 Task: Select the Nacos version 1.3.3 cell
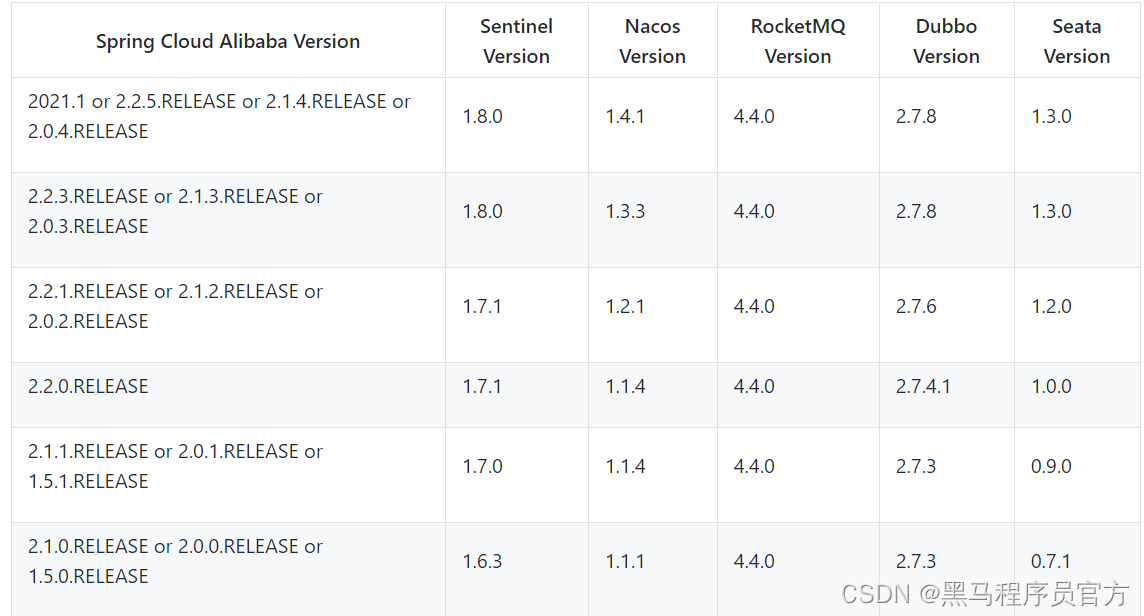625,211
